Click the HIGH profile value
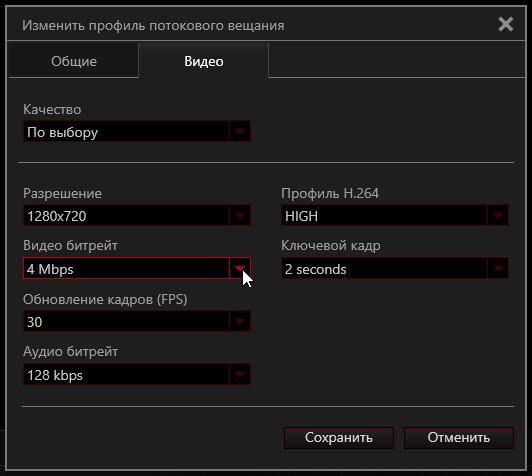Image resolution: width=532 pixels, height=476 pixels. click(384, 215)
